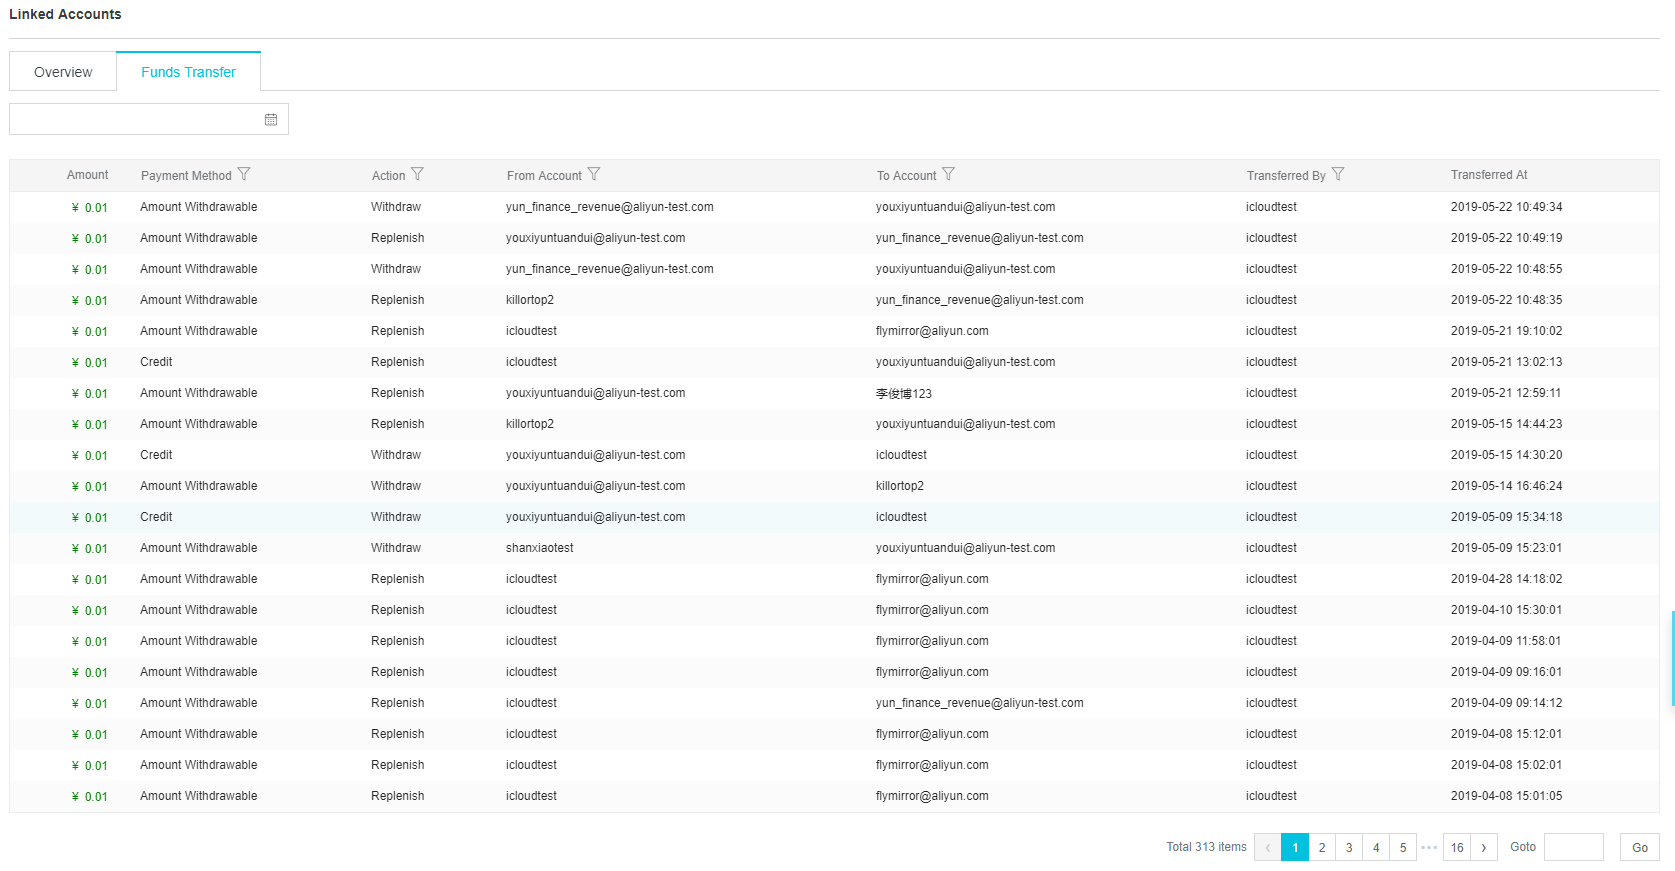This screenshot has width=1675, height=871.
Task: Click the date range input field
Action: [149, 119]
